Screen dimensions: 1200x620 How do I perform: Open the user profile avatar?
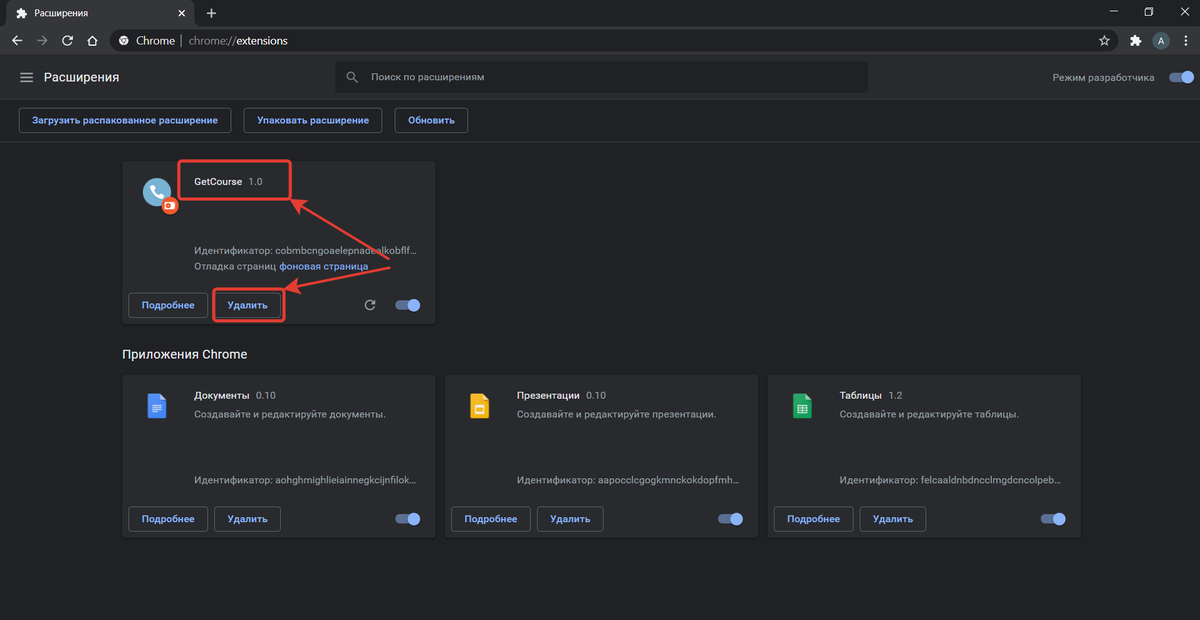click(1161, 41)
